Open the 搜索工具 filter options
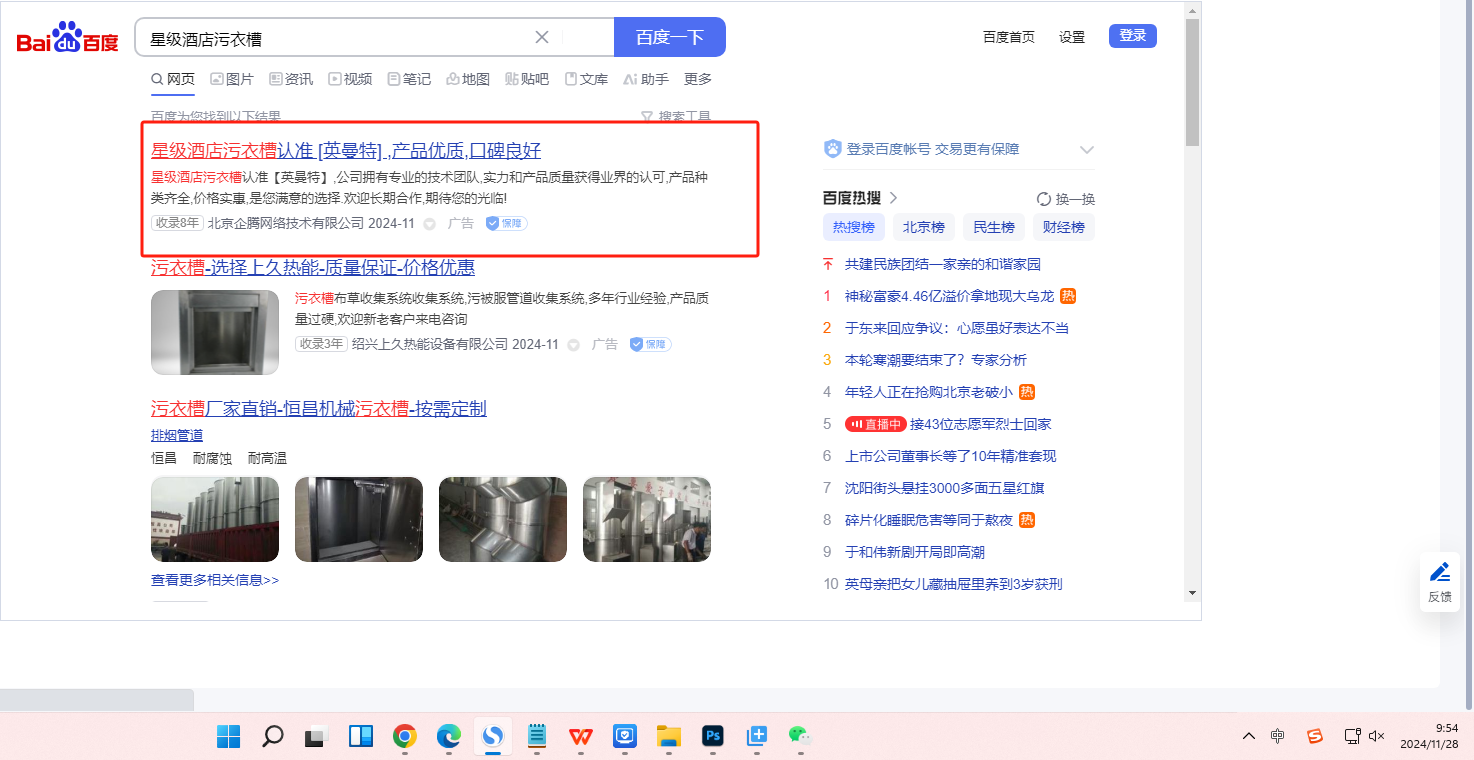This screenshot has height=760, width=1474. [676, 117]
